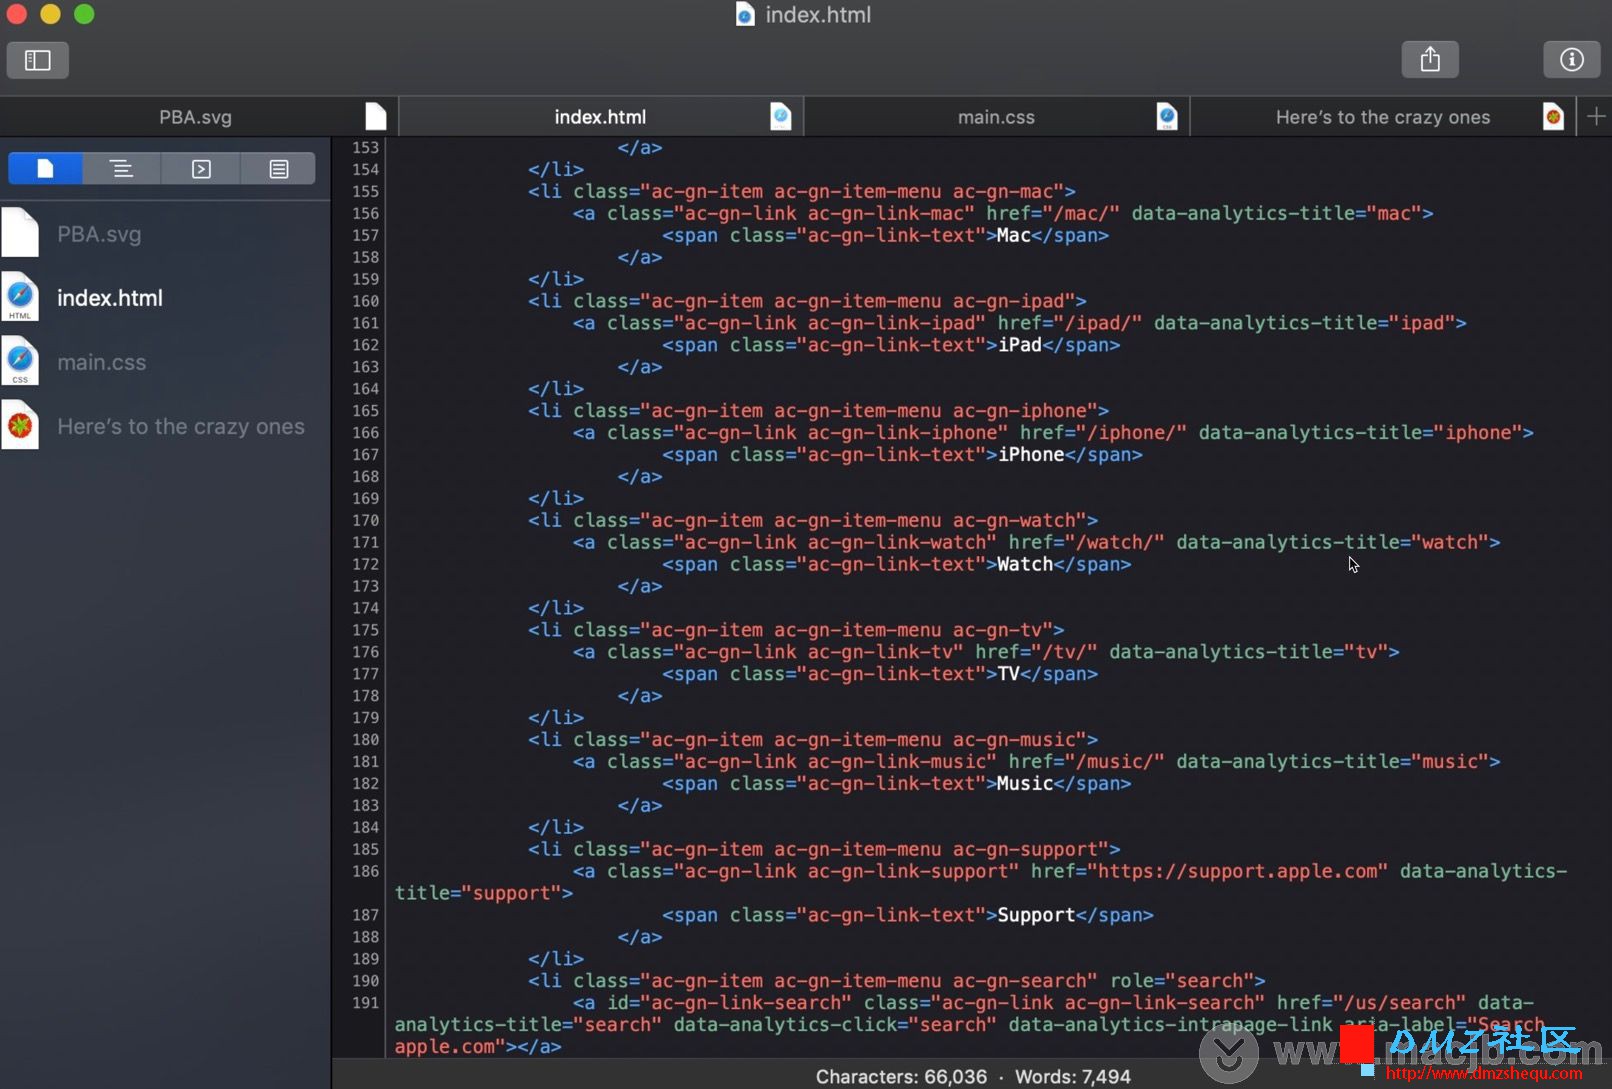Select the list lines sidebar segment
The width and height of the screenshot is (1612, 1089).
coord(279,169)
